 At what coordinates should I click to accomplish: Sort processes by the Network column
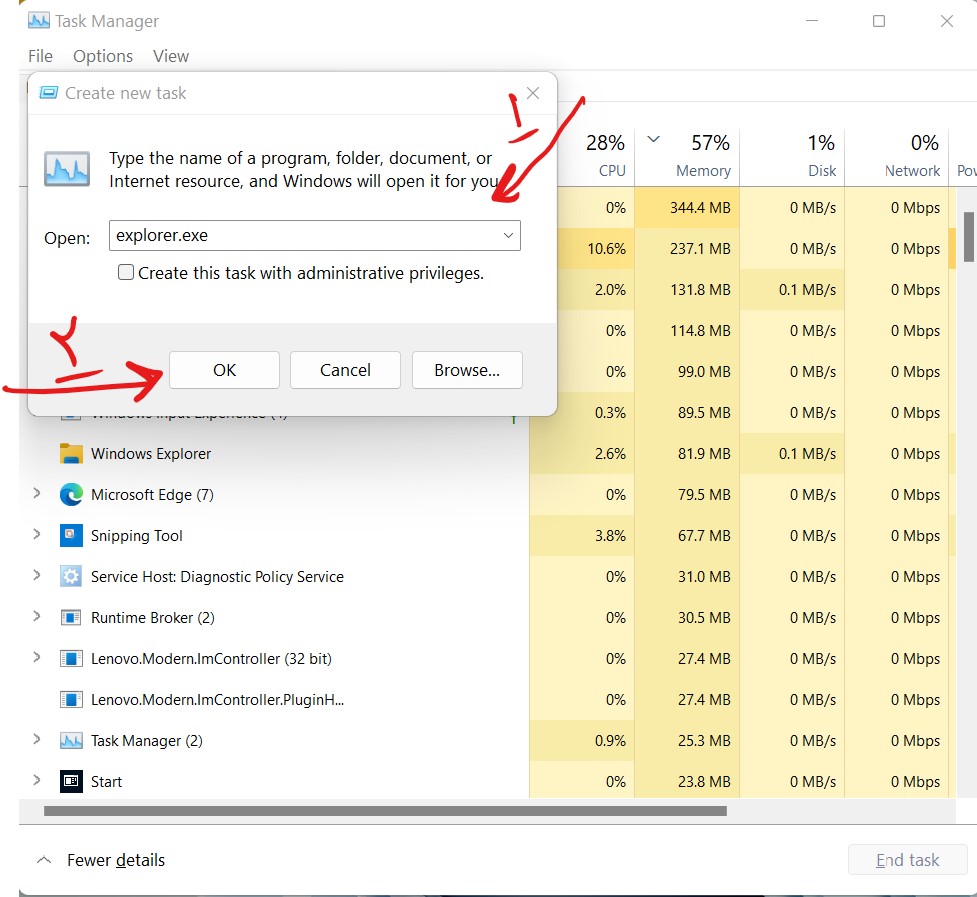tap(896, 155)
